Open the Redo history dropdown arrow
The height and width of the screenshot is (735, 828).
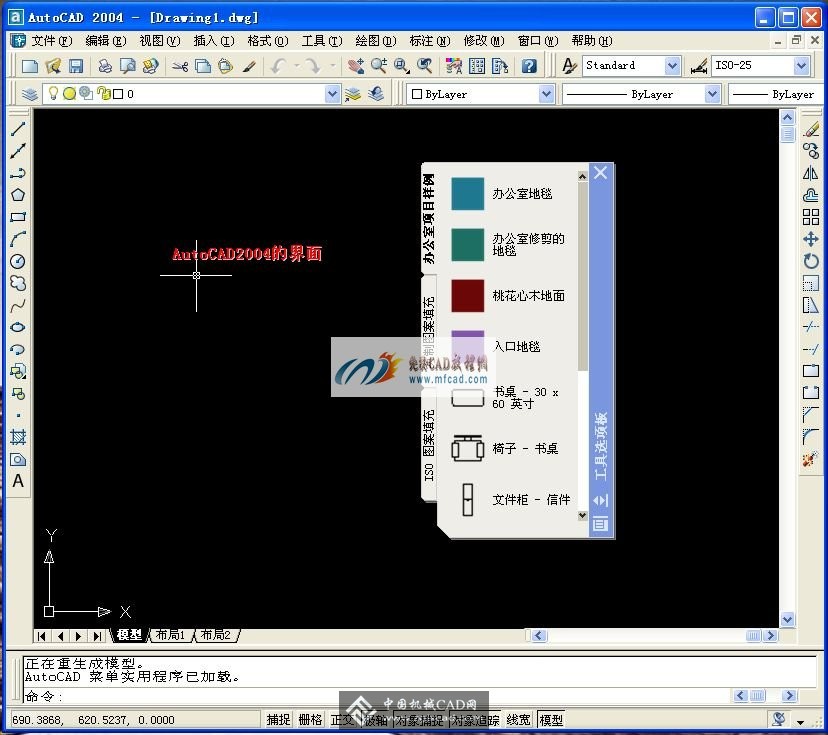click(x=333, y=66)
